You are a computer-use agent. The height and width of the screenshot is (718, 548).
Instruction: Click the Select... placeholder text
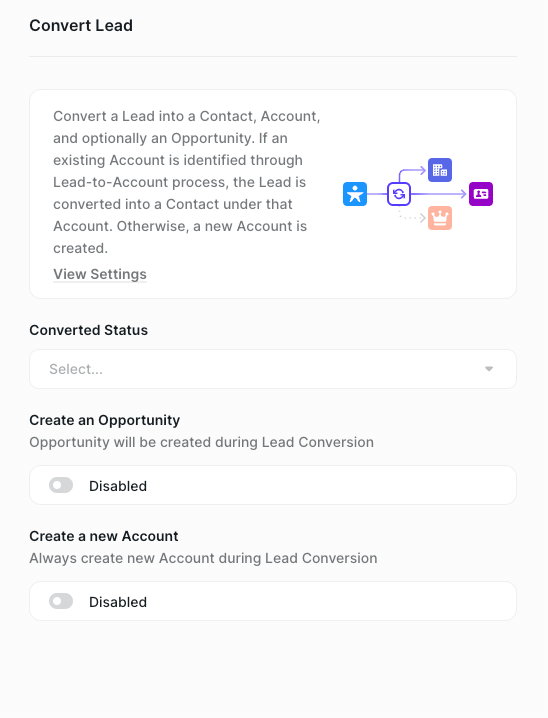point(76,369)
